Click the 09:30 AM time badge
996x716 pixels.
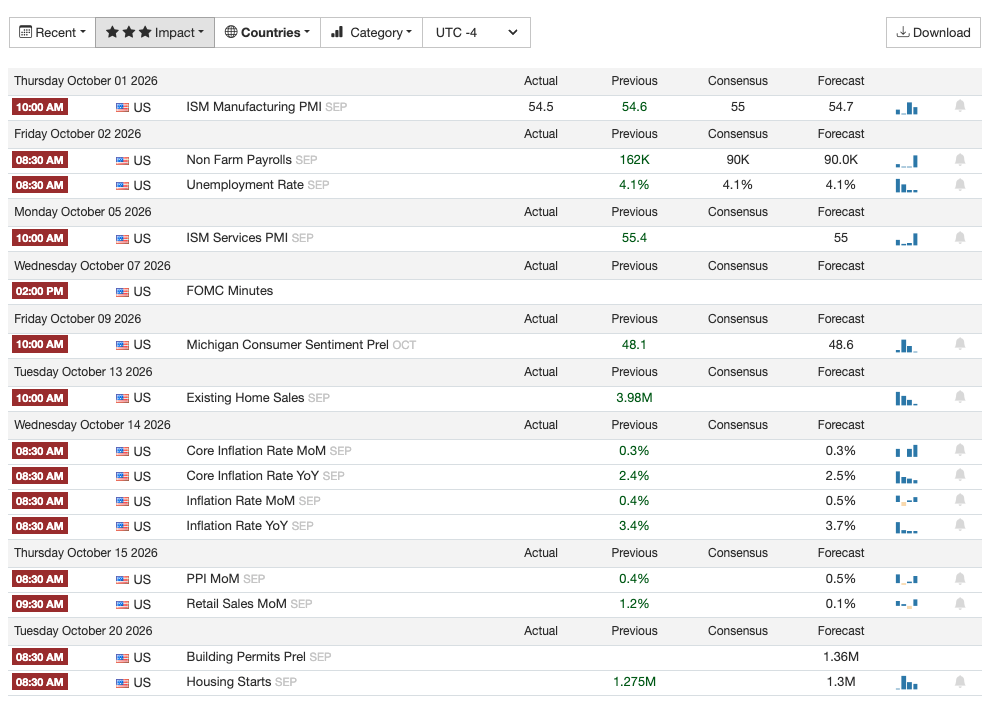pyautogui.click(x=39, y=604)
